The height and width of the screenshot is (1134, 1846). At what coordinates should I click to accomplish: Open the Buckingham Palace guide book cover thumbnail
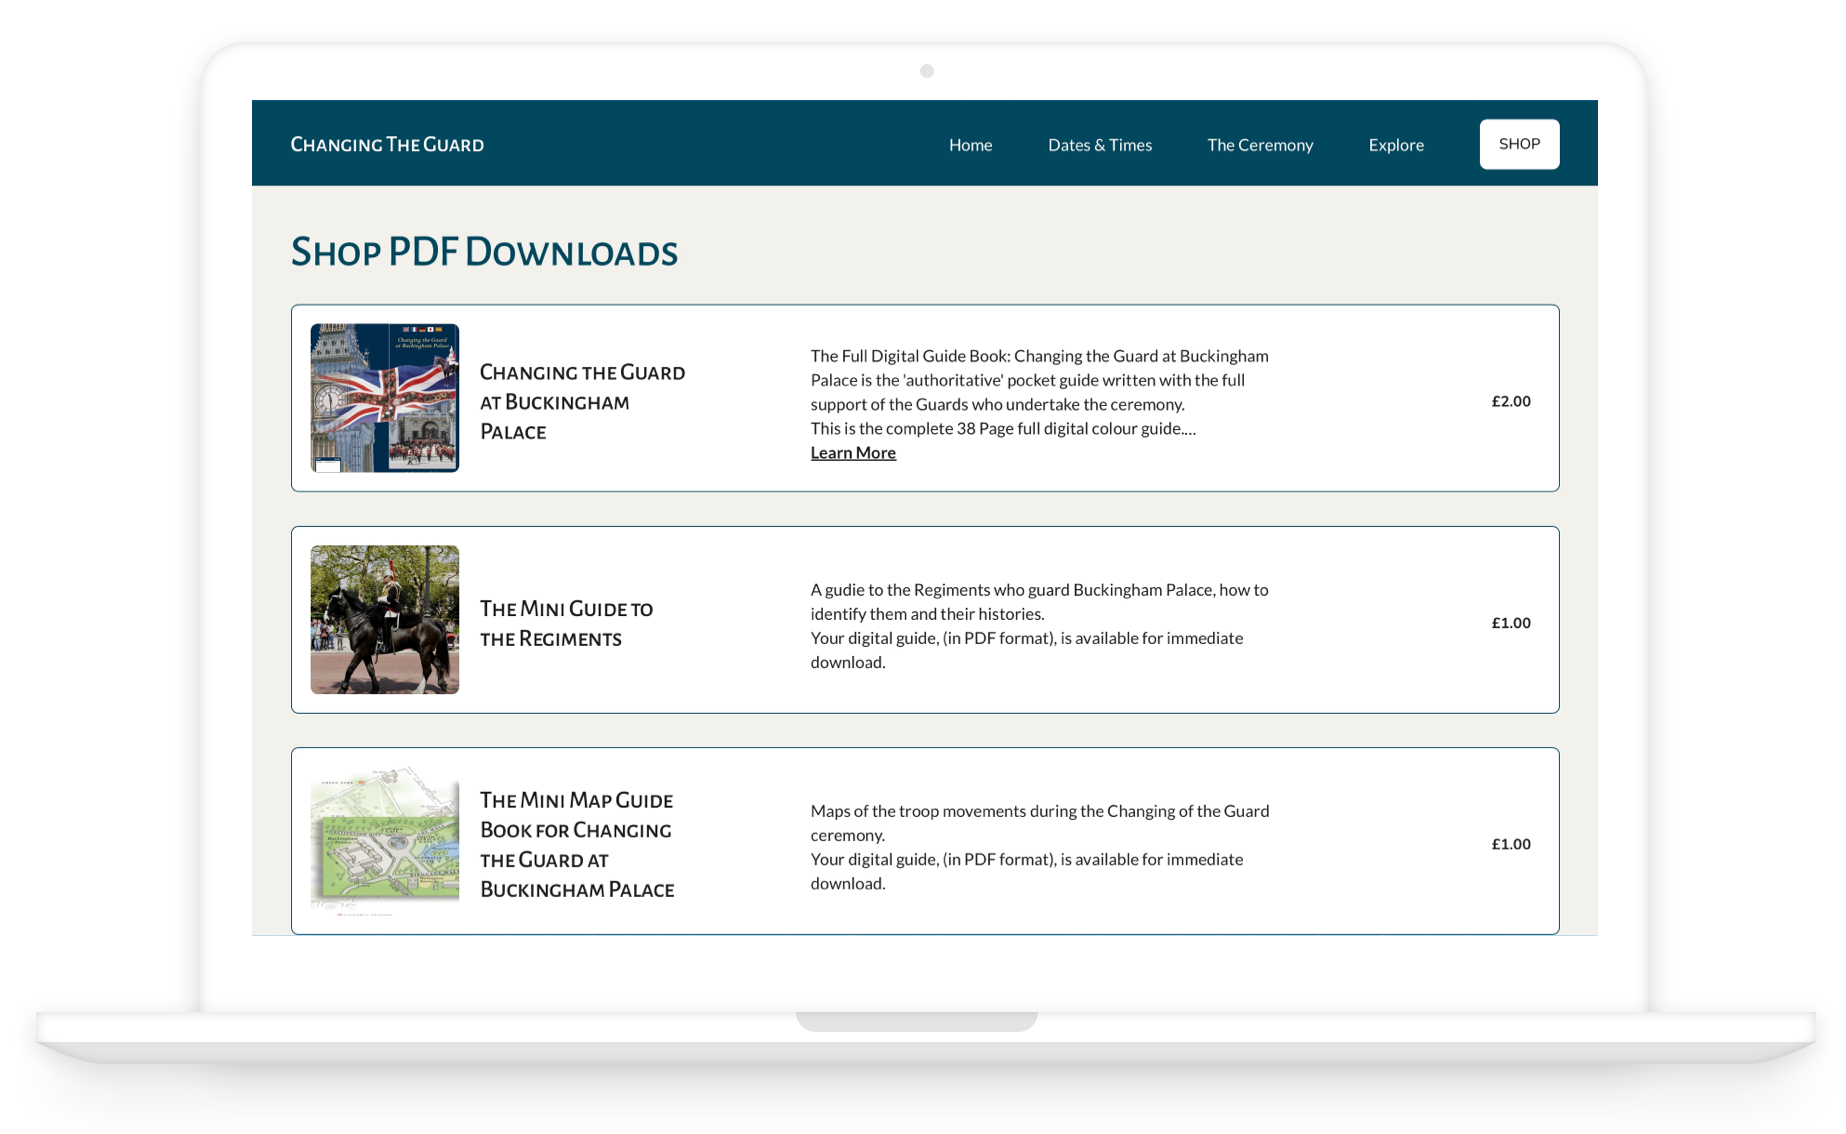click(x=385, y=398)
